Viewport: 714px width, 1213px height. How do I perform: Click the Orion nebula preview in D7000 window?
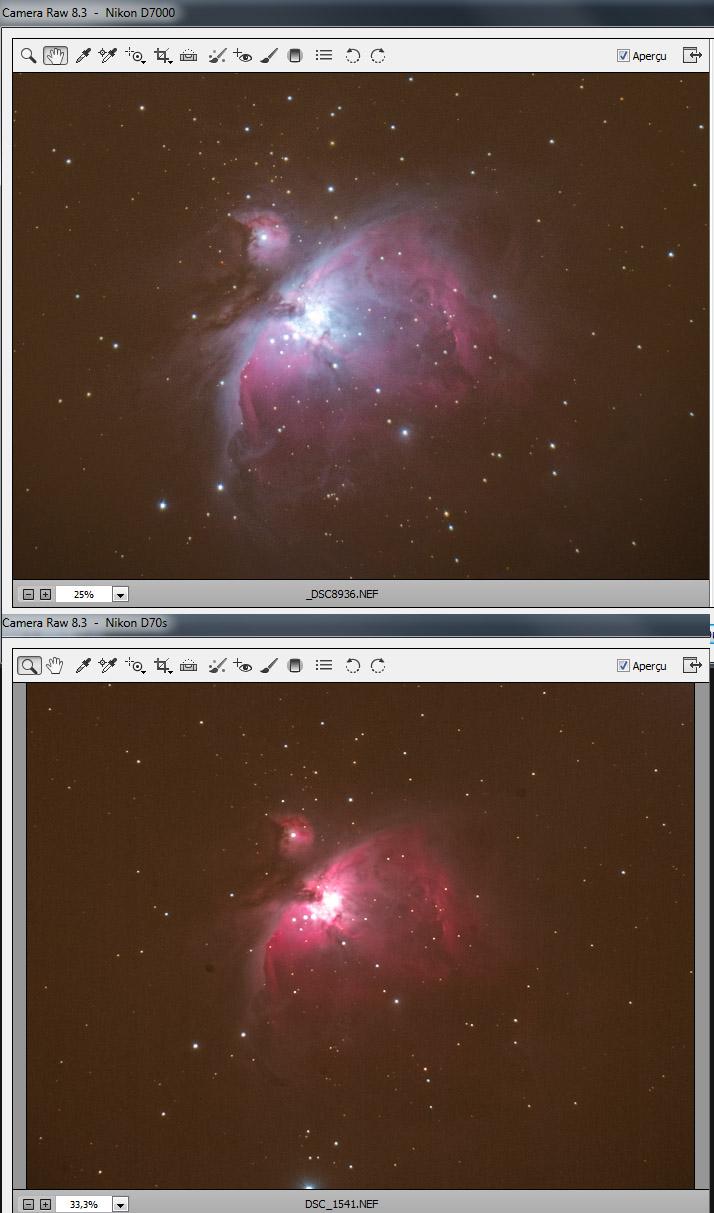point(361,325)
